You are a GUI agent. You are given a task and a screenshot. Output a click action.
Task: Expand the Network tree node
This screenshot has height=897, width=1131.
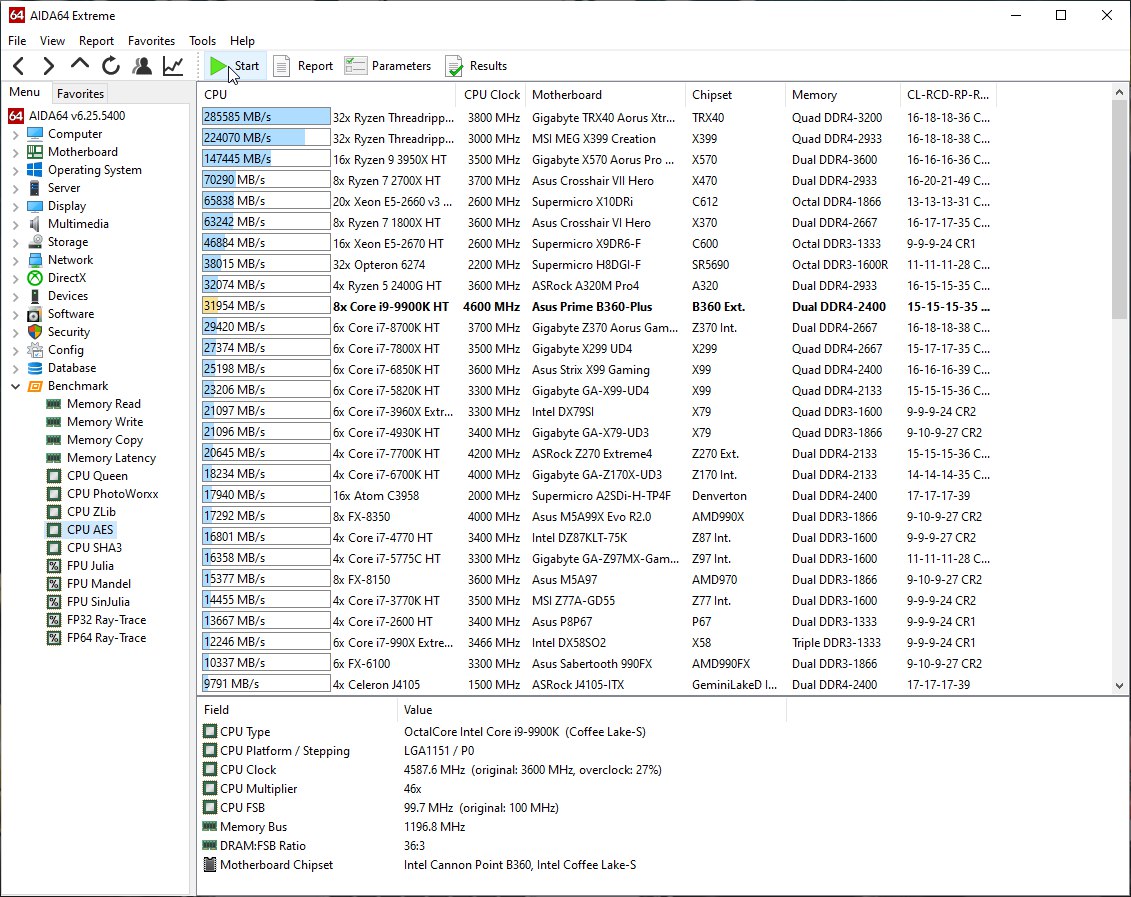16,260
